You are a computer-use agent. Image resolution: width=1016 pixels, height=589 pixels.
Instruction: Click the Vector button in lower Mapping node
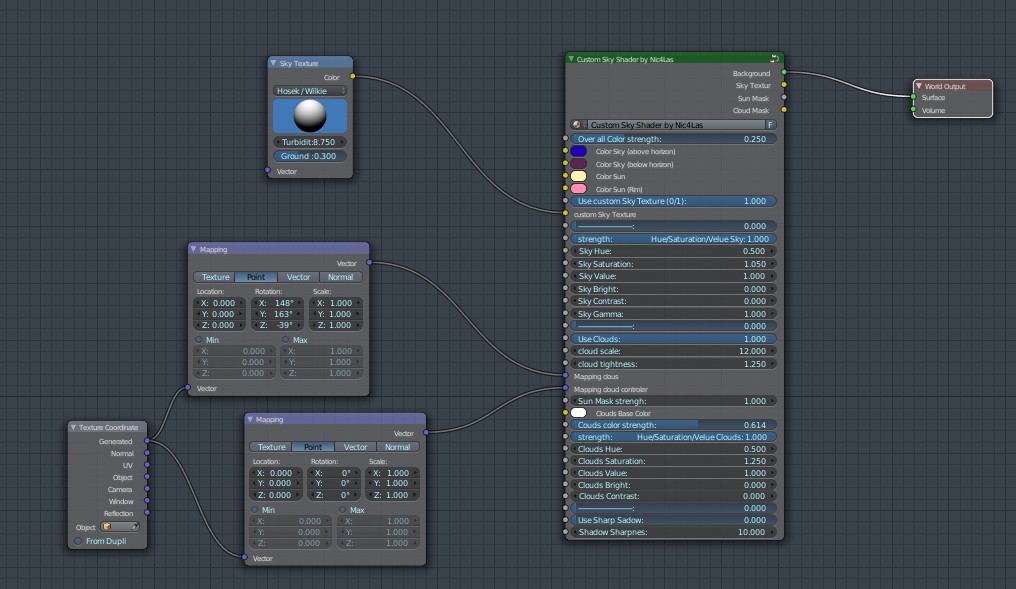pyautogui.click(x=356, y=447)
